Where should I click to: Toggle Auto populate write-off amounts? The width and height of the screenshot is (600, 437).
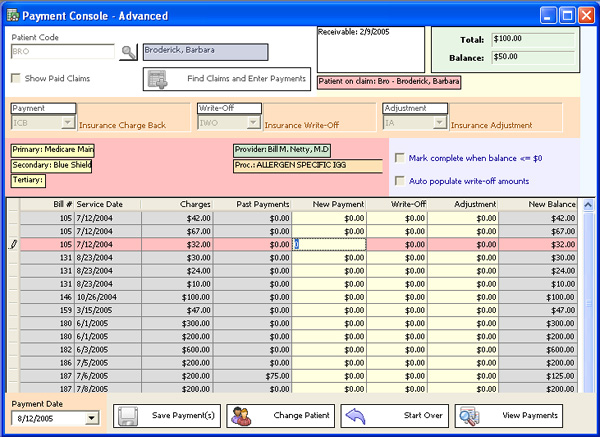(x=400, y=181)
